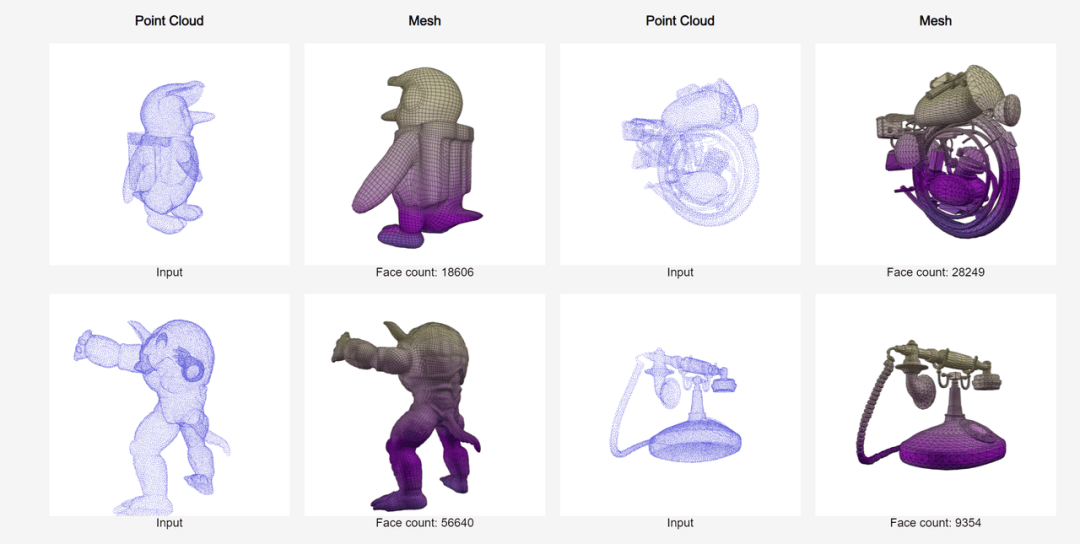Select the unicycle machine point cloud image

(x=680, y=154)
